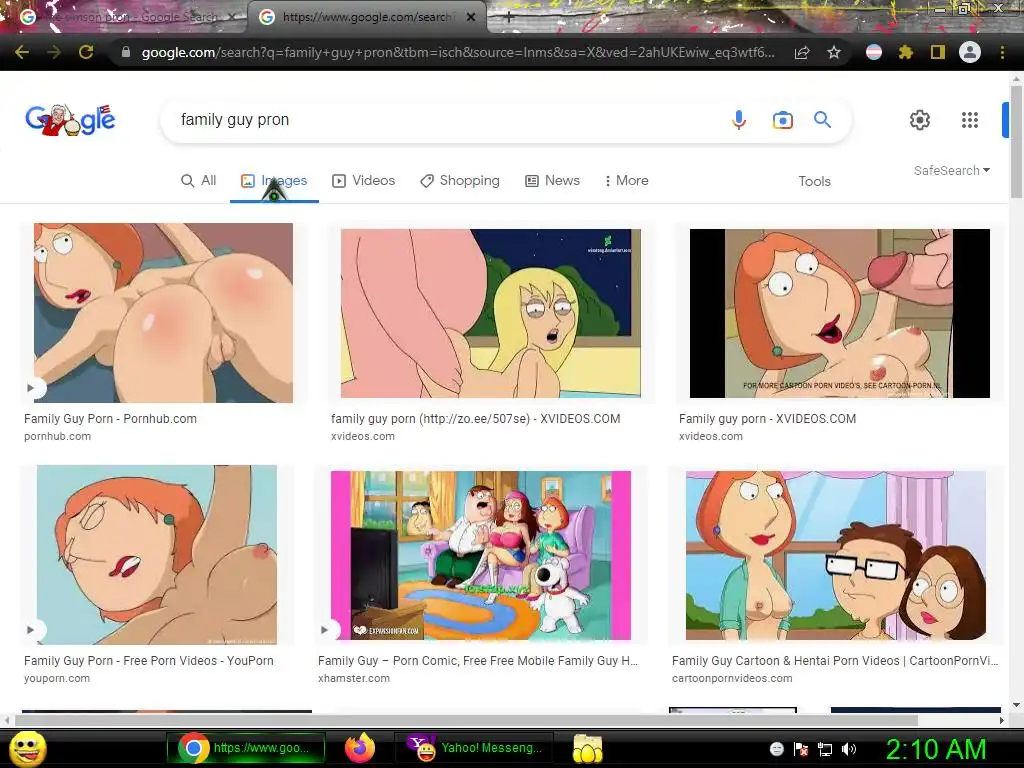Click the Google doodle logo
Image resolution: width=1024 pixels, height=768 pixels.
pyautogui.click(x=70, y=120)
